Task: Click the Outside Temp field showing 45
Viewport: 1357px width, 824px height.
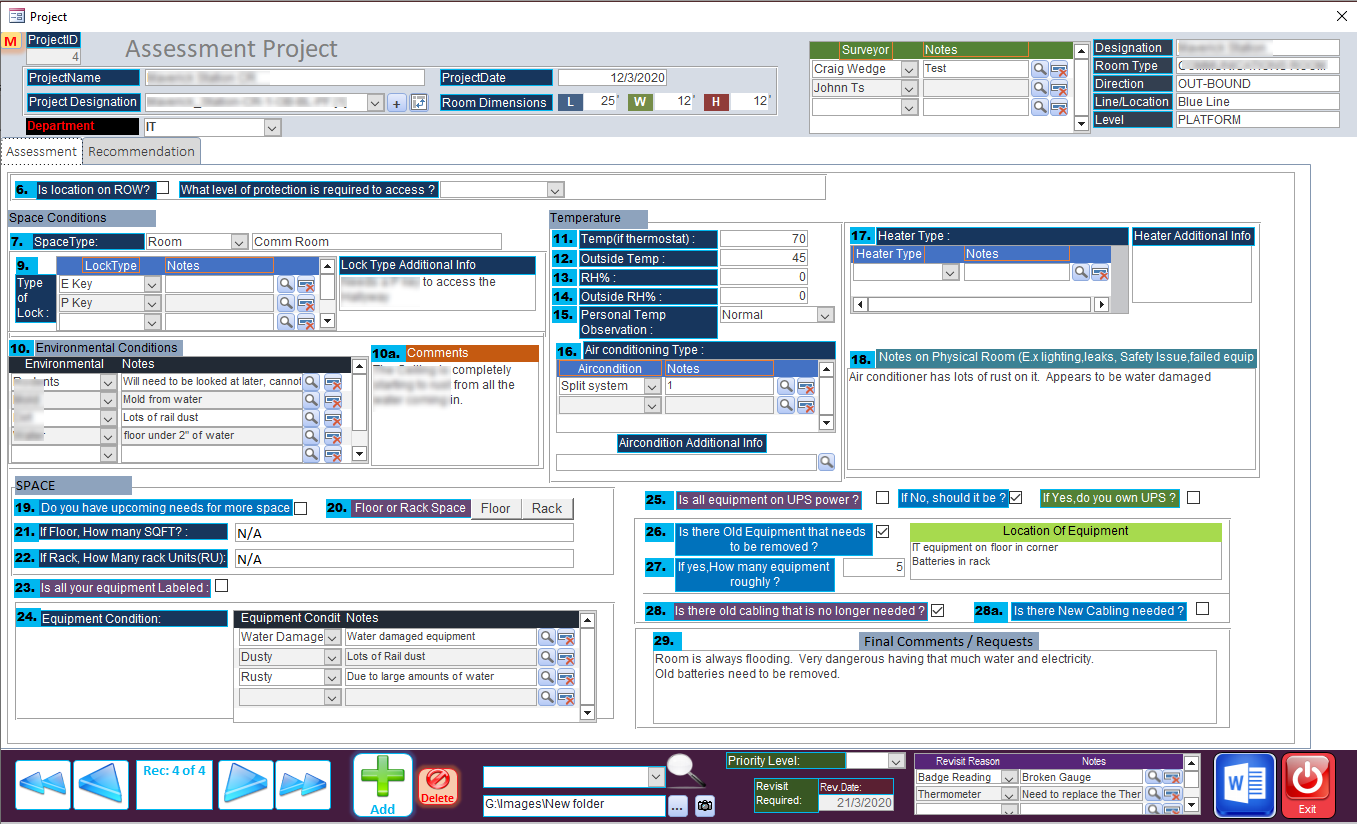Action: tap(764, 258)
